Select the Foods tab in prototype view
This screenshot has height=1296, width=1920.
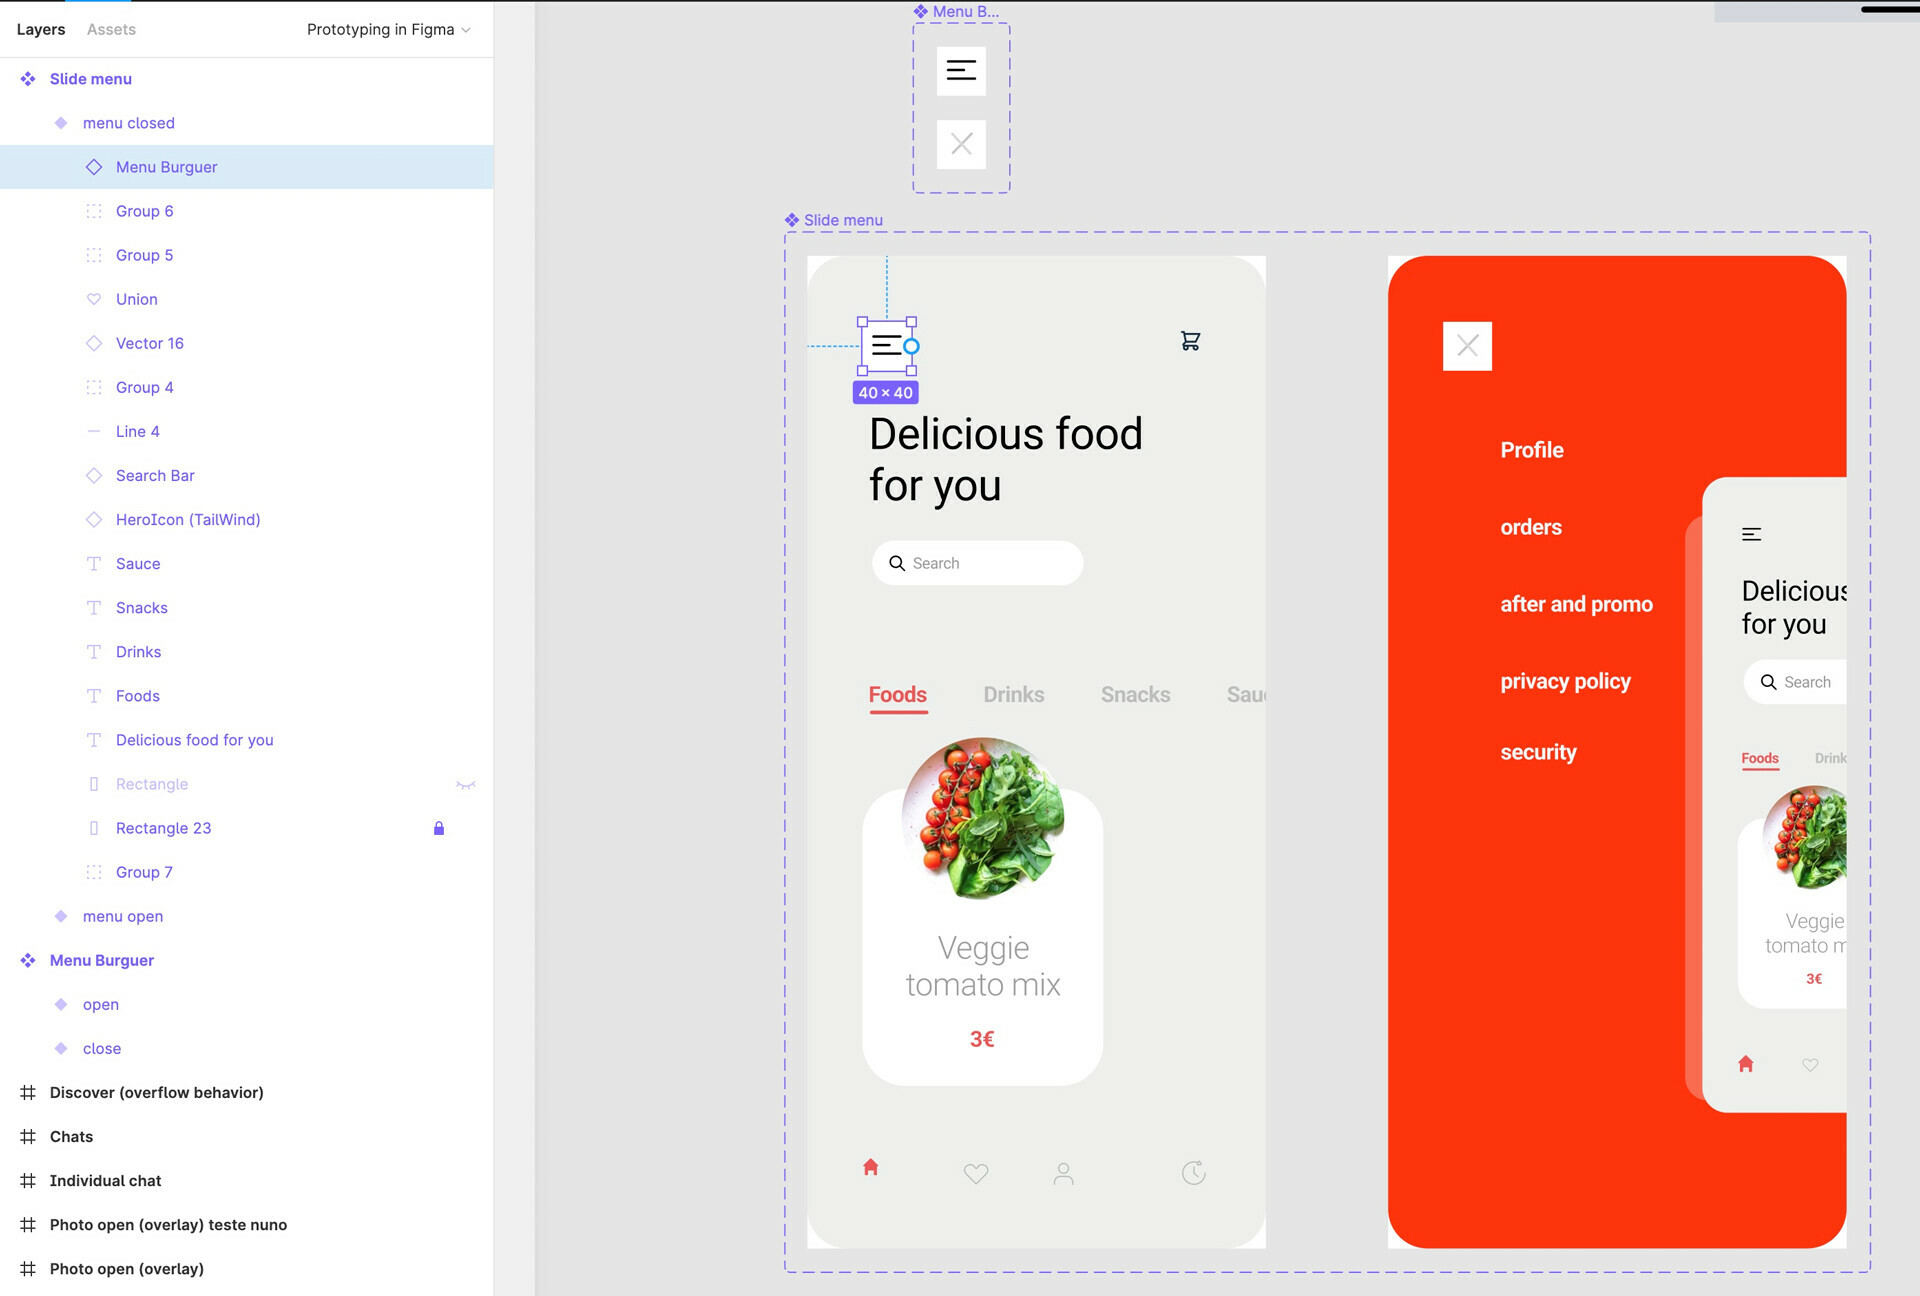coord(898,693)
